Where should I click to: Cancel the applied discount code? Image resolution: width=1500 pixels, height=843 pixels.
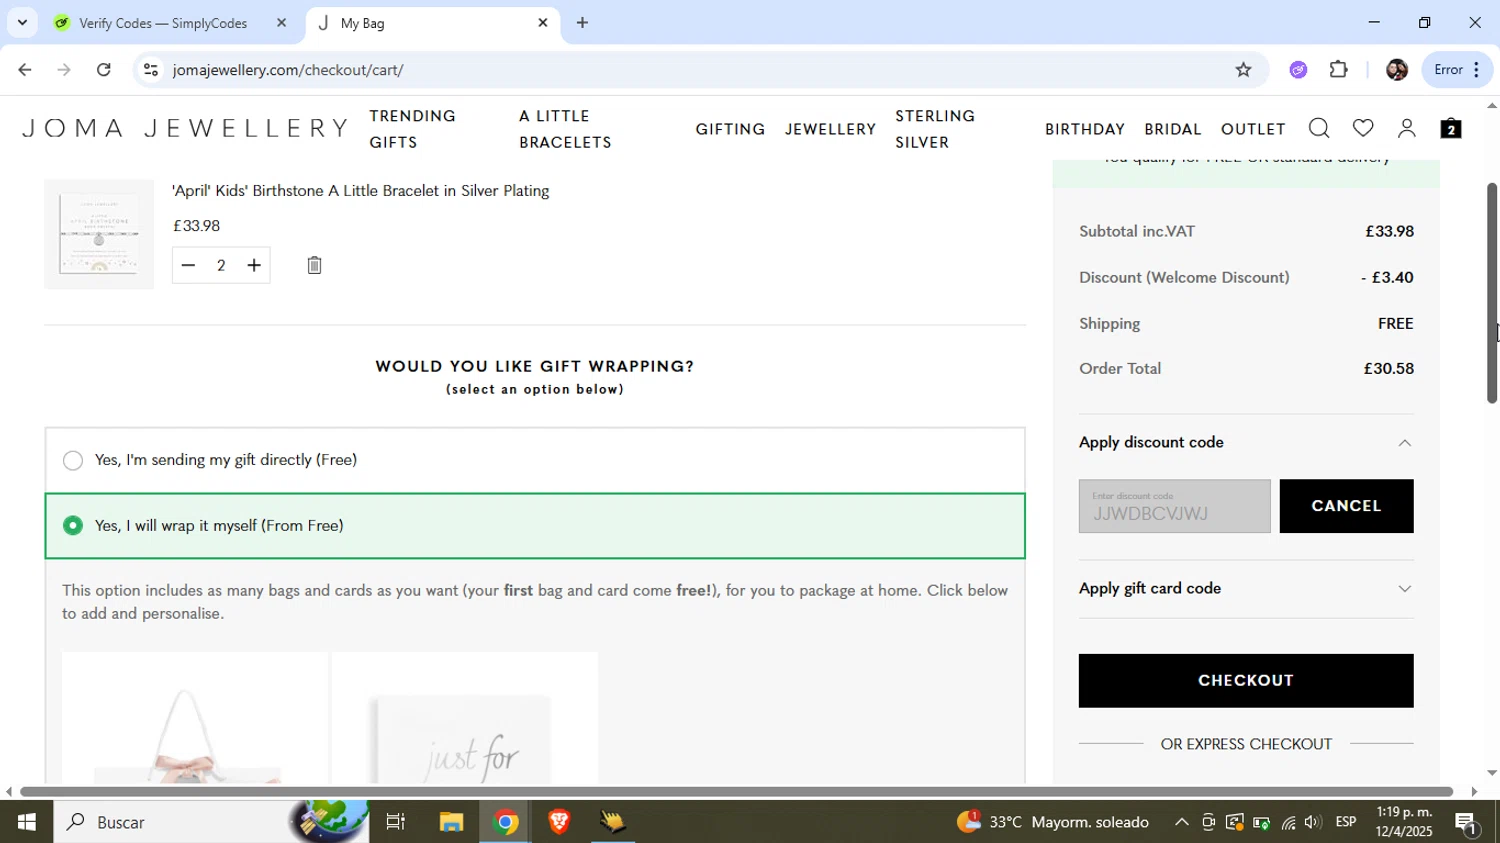(x=1346, y=506)
